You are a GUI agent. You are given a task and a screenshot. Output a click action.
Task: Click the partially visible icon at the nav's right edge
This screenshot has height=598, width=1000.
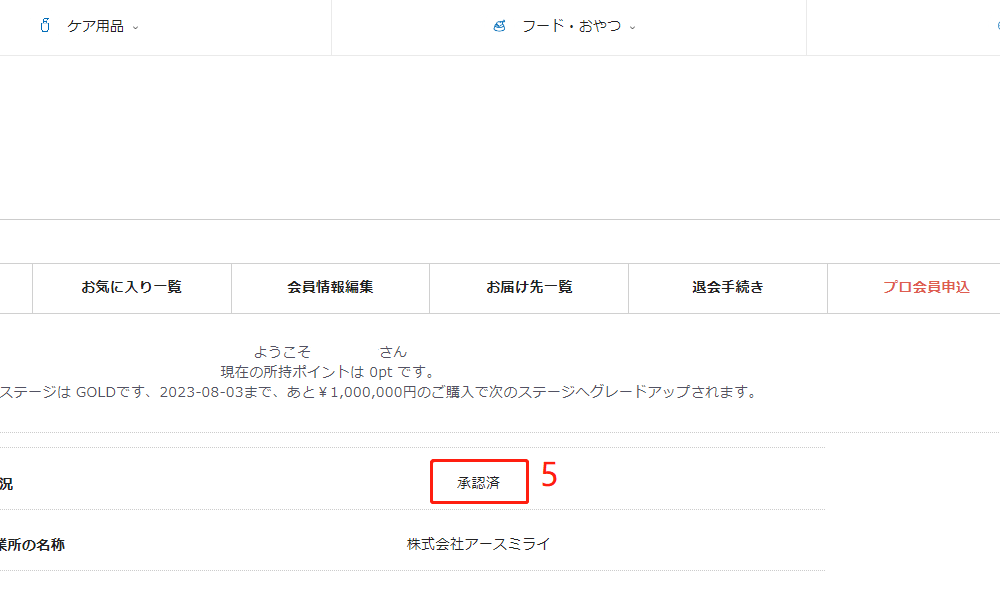click(x=998, y=26)
